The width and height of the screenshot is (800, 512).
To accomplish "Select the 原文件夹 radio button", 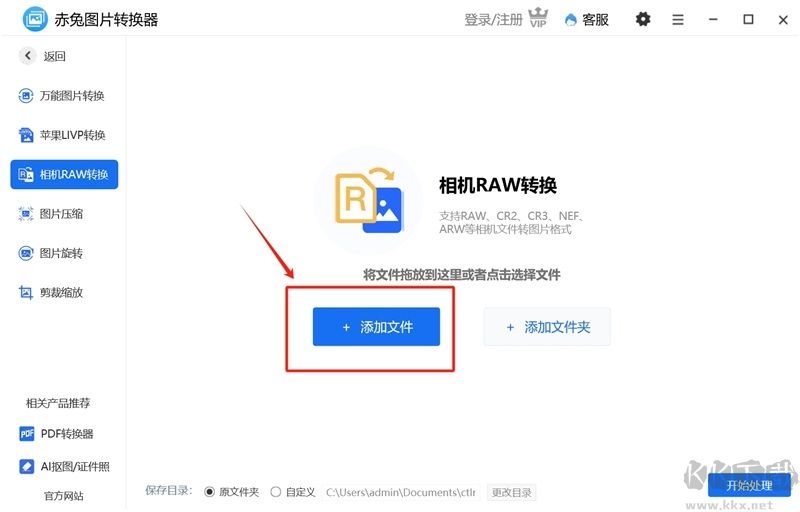I will tap(209, 492).
